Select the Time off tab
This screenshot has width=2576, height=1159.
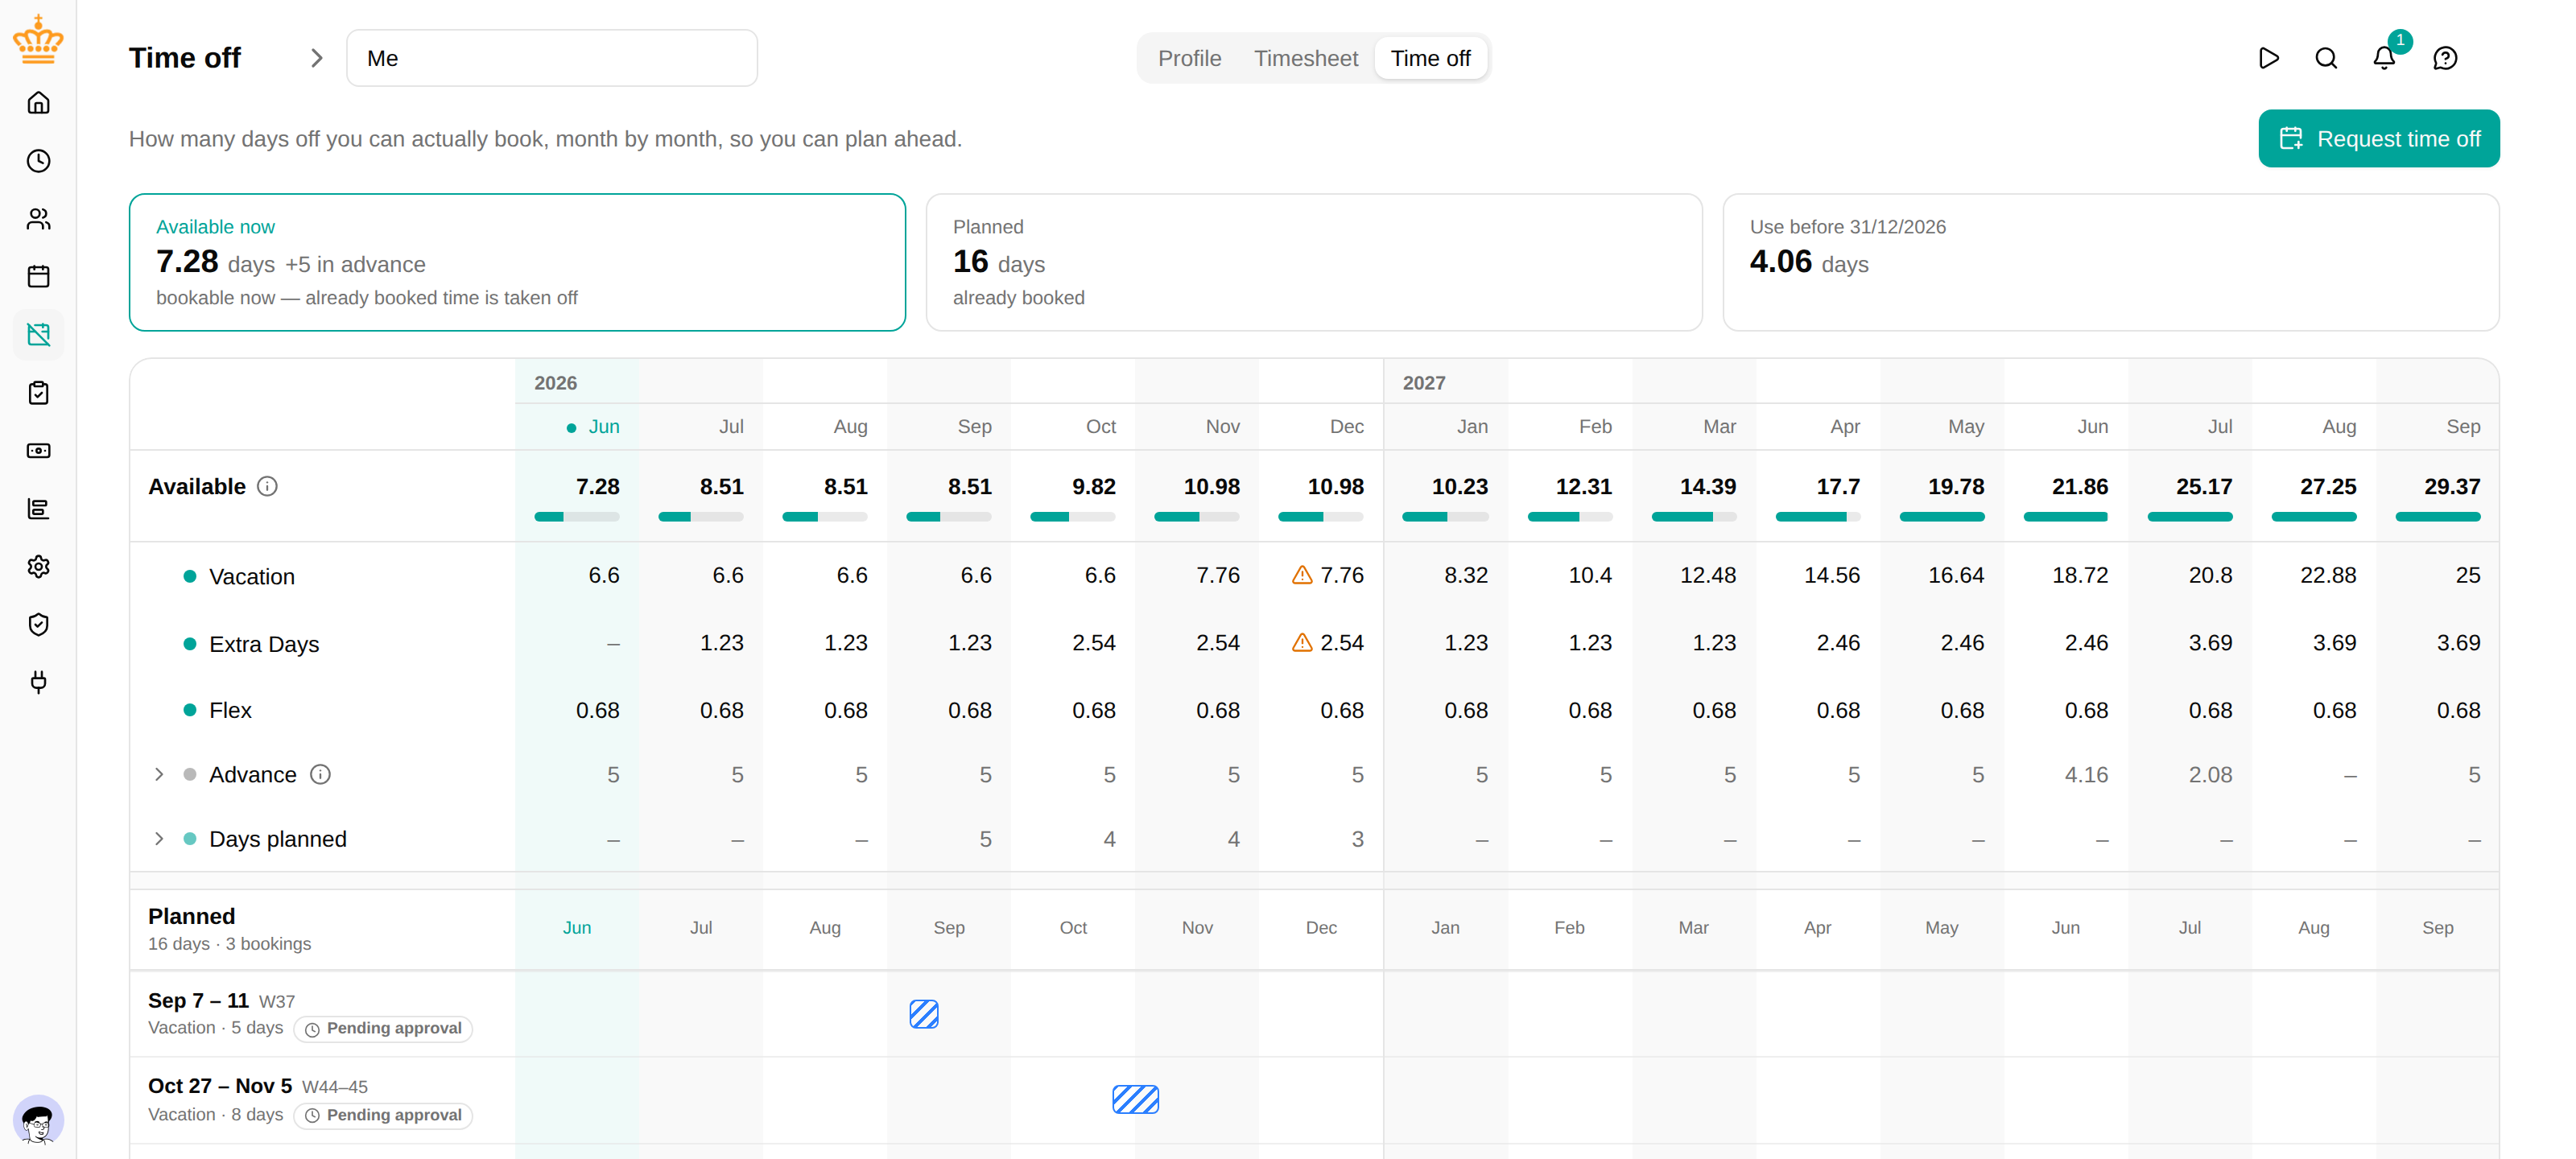click(x=1430, y=58)
